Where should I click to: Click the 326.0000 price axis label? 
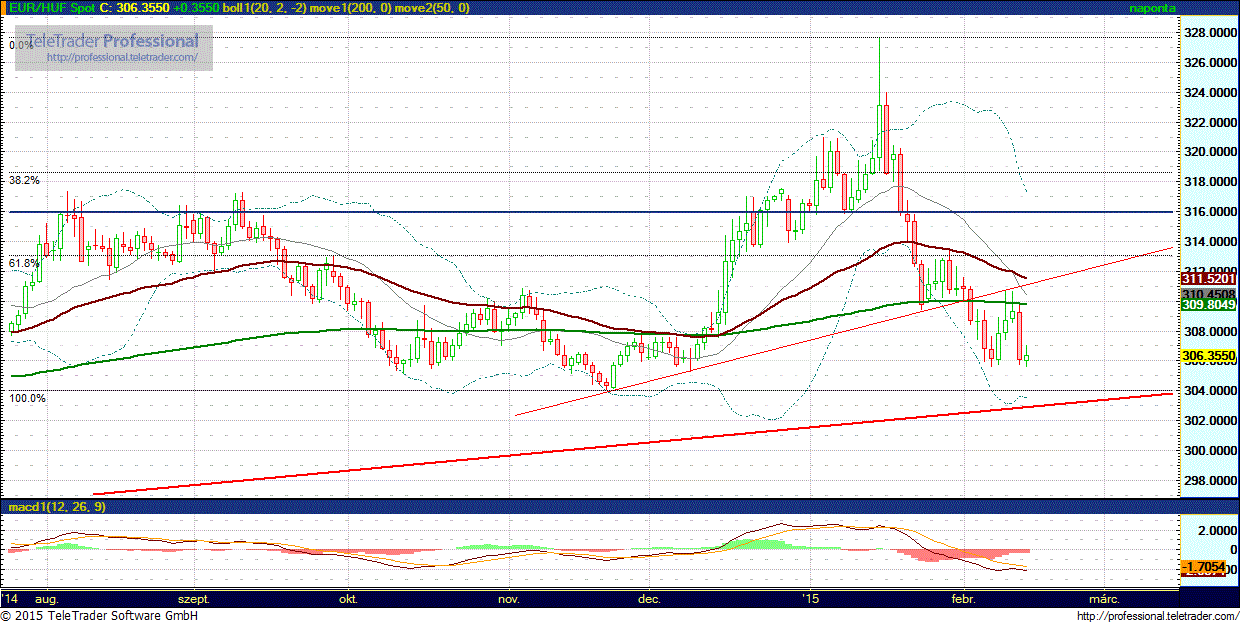[1209, 63]
